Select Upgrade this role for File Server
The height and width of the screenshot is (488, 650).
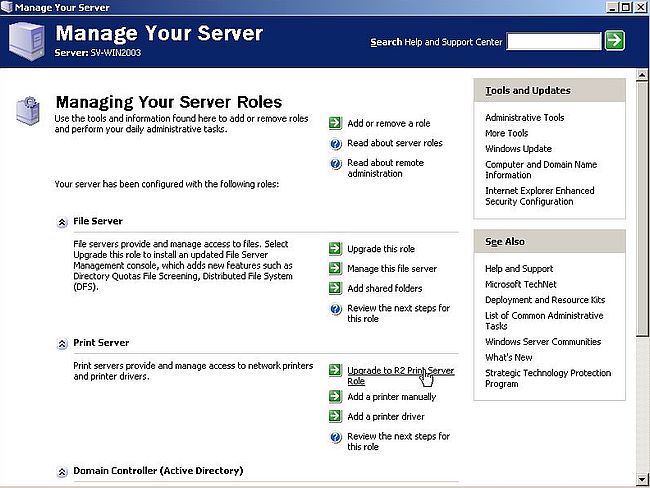click(x=381, y=249)
